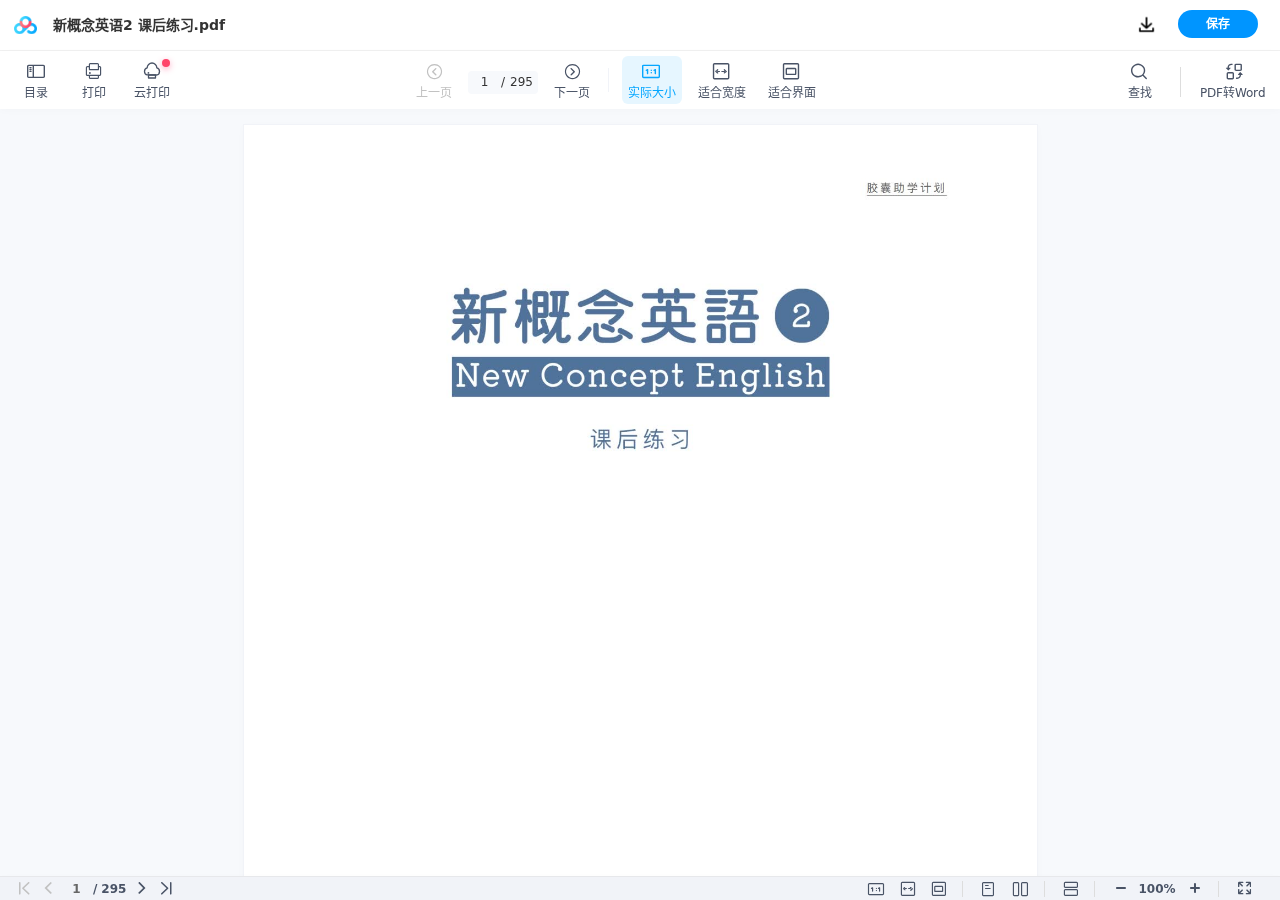Click bottom bar actual size icon

point(876,888)
